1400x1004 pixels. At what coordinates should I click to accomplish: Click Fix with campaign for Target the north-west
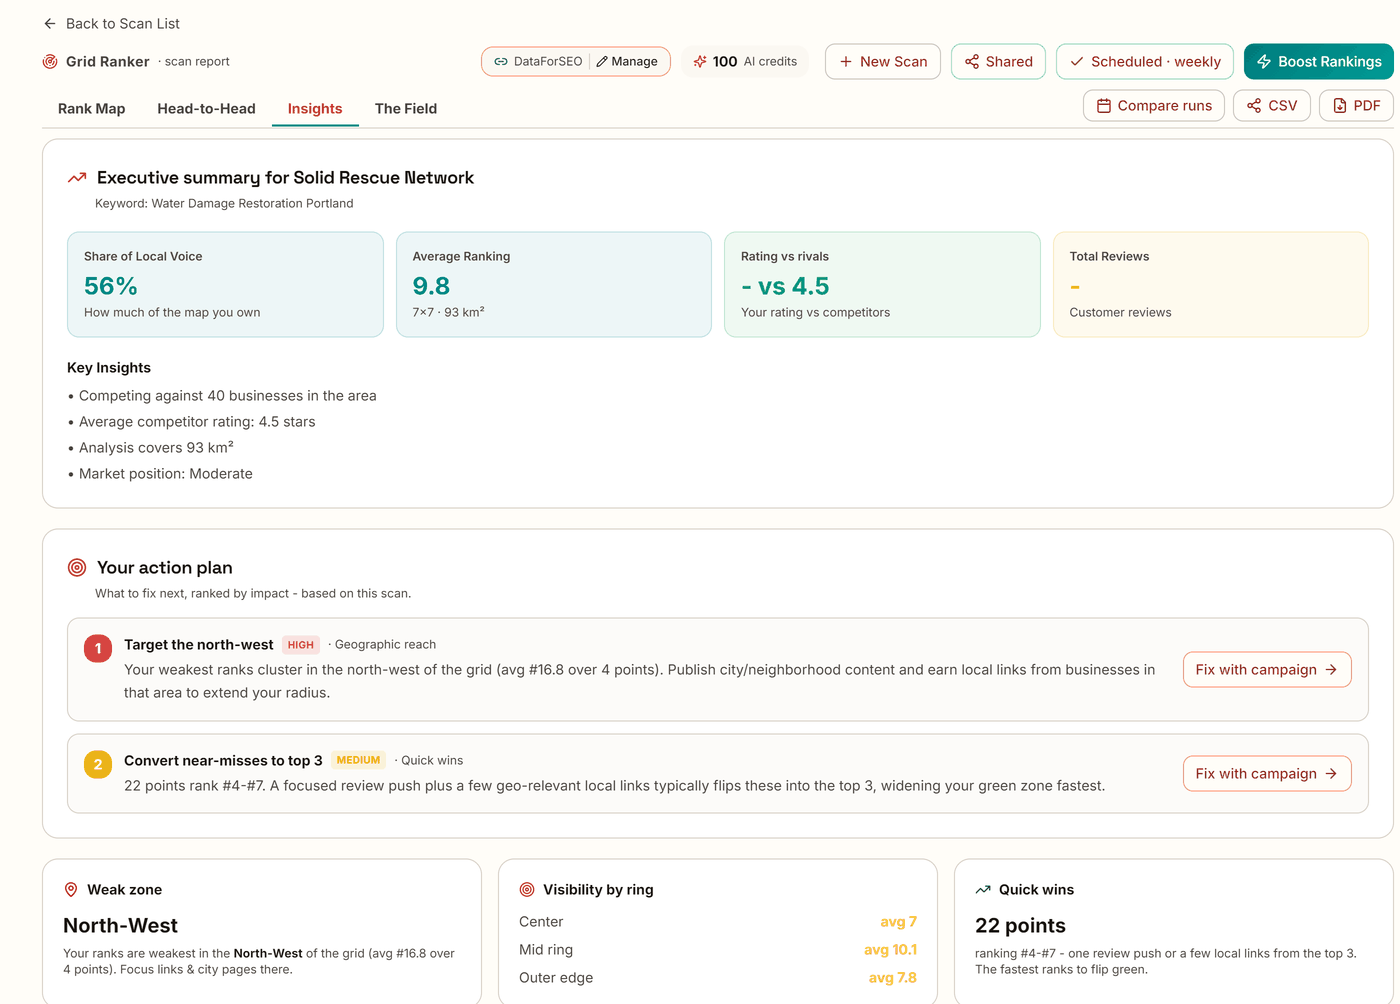[x=1267, y=669]
